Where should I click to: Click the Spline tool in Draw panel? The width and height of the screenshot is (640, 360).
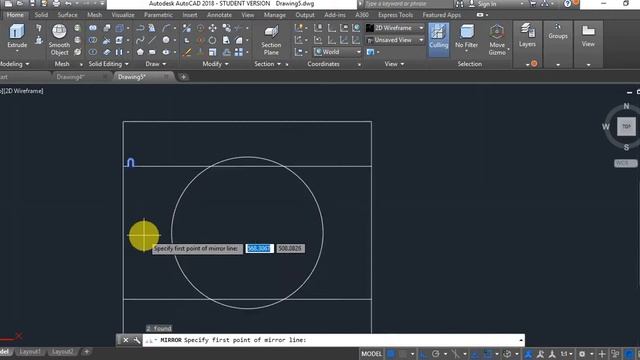(x=140, y=40)
